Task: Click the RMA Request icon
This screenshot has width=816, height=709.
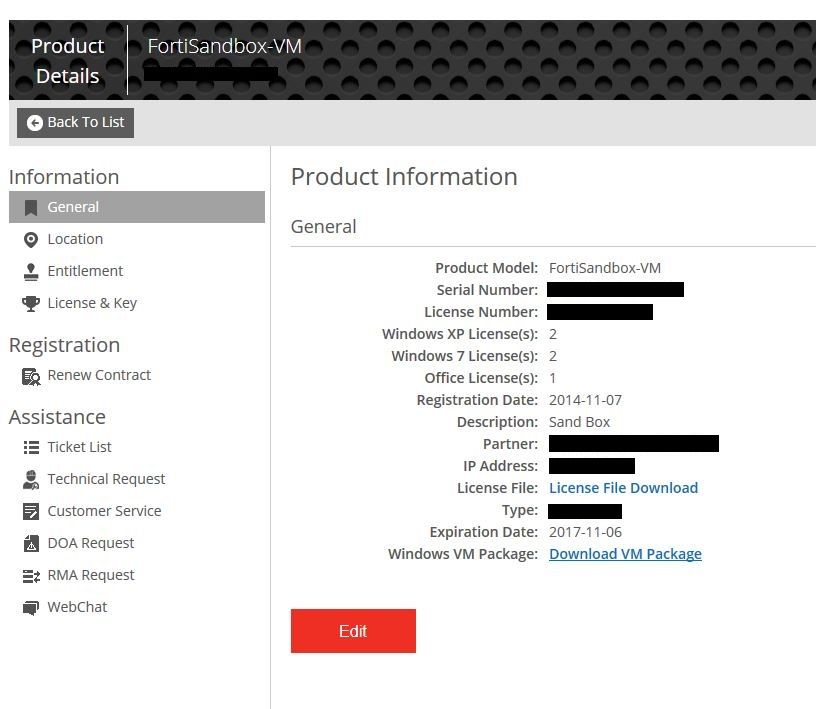Action: [31, 576]
